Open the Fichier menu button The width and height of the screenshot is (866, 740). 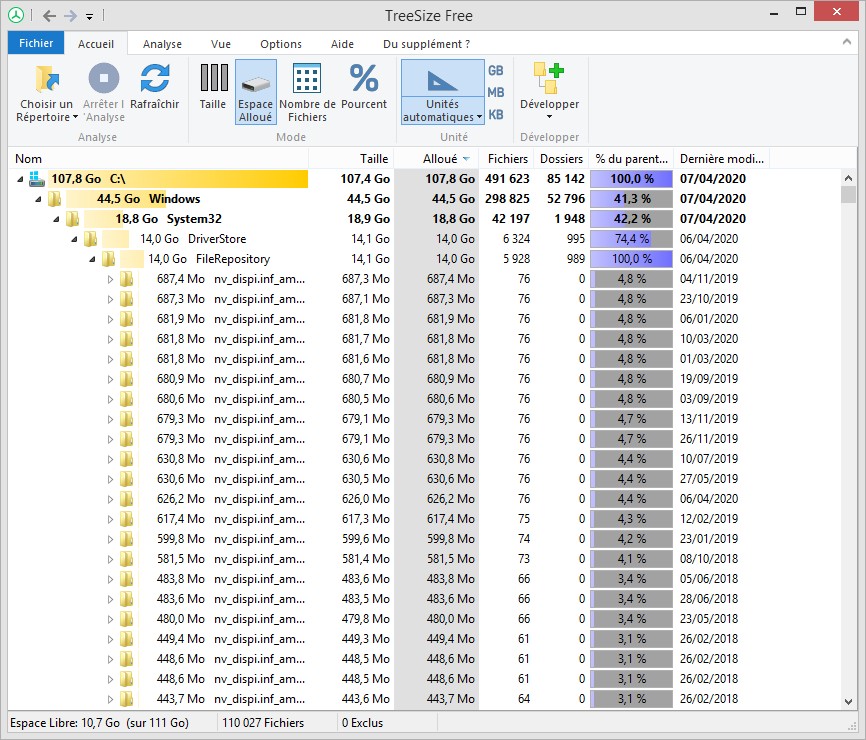click(x=36, y=43)
